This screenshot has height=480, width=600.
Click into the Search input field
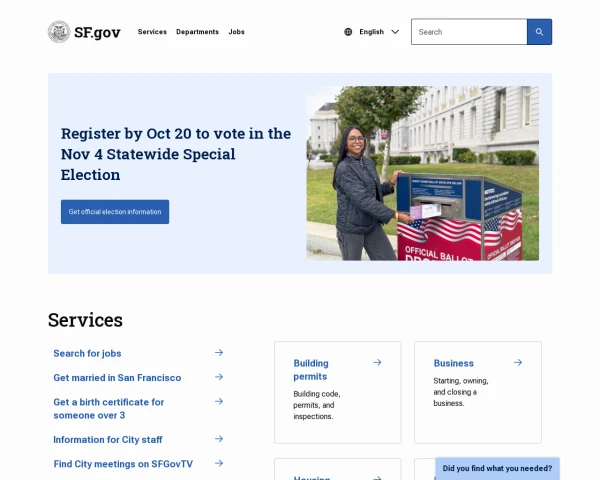(469, 32)
